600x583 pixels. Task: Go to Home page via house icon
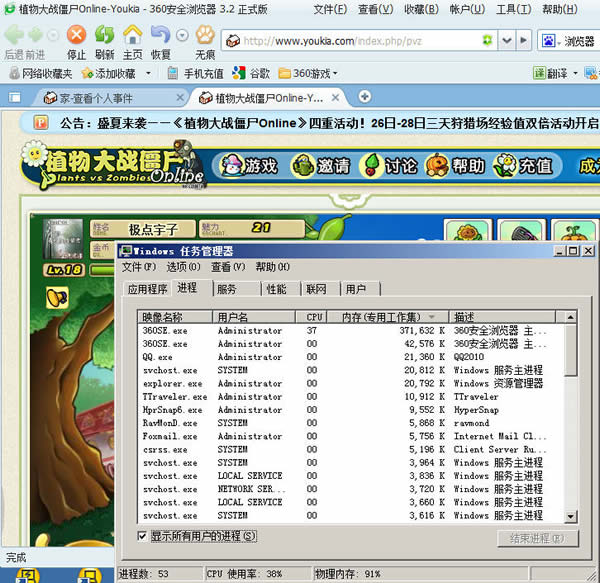[x=132, y=35]
